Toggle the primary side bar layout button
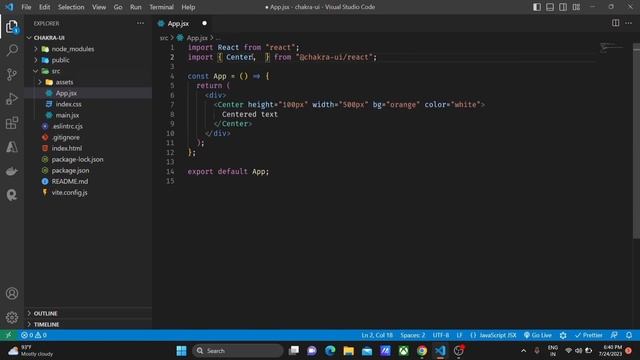This screenshot has height=360, width=640. point(537,7)
